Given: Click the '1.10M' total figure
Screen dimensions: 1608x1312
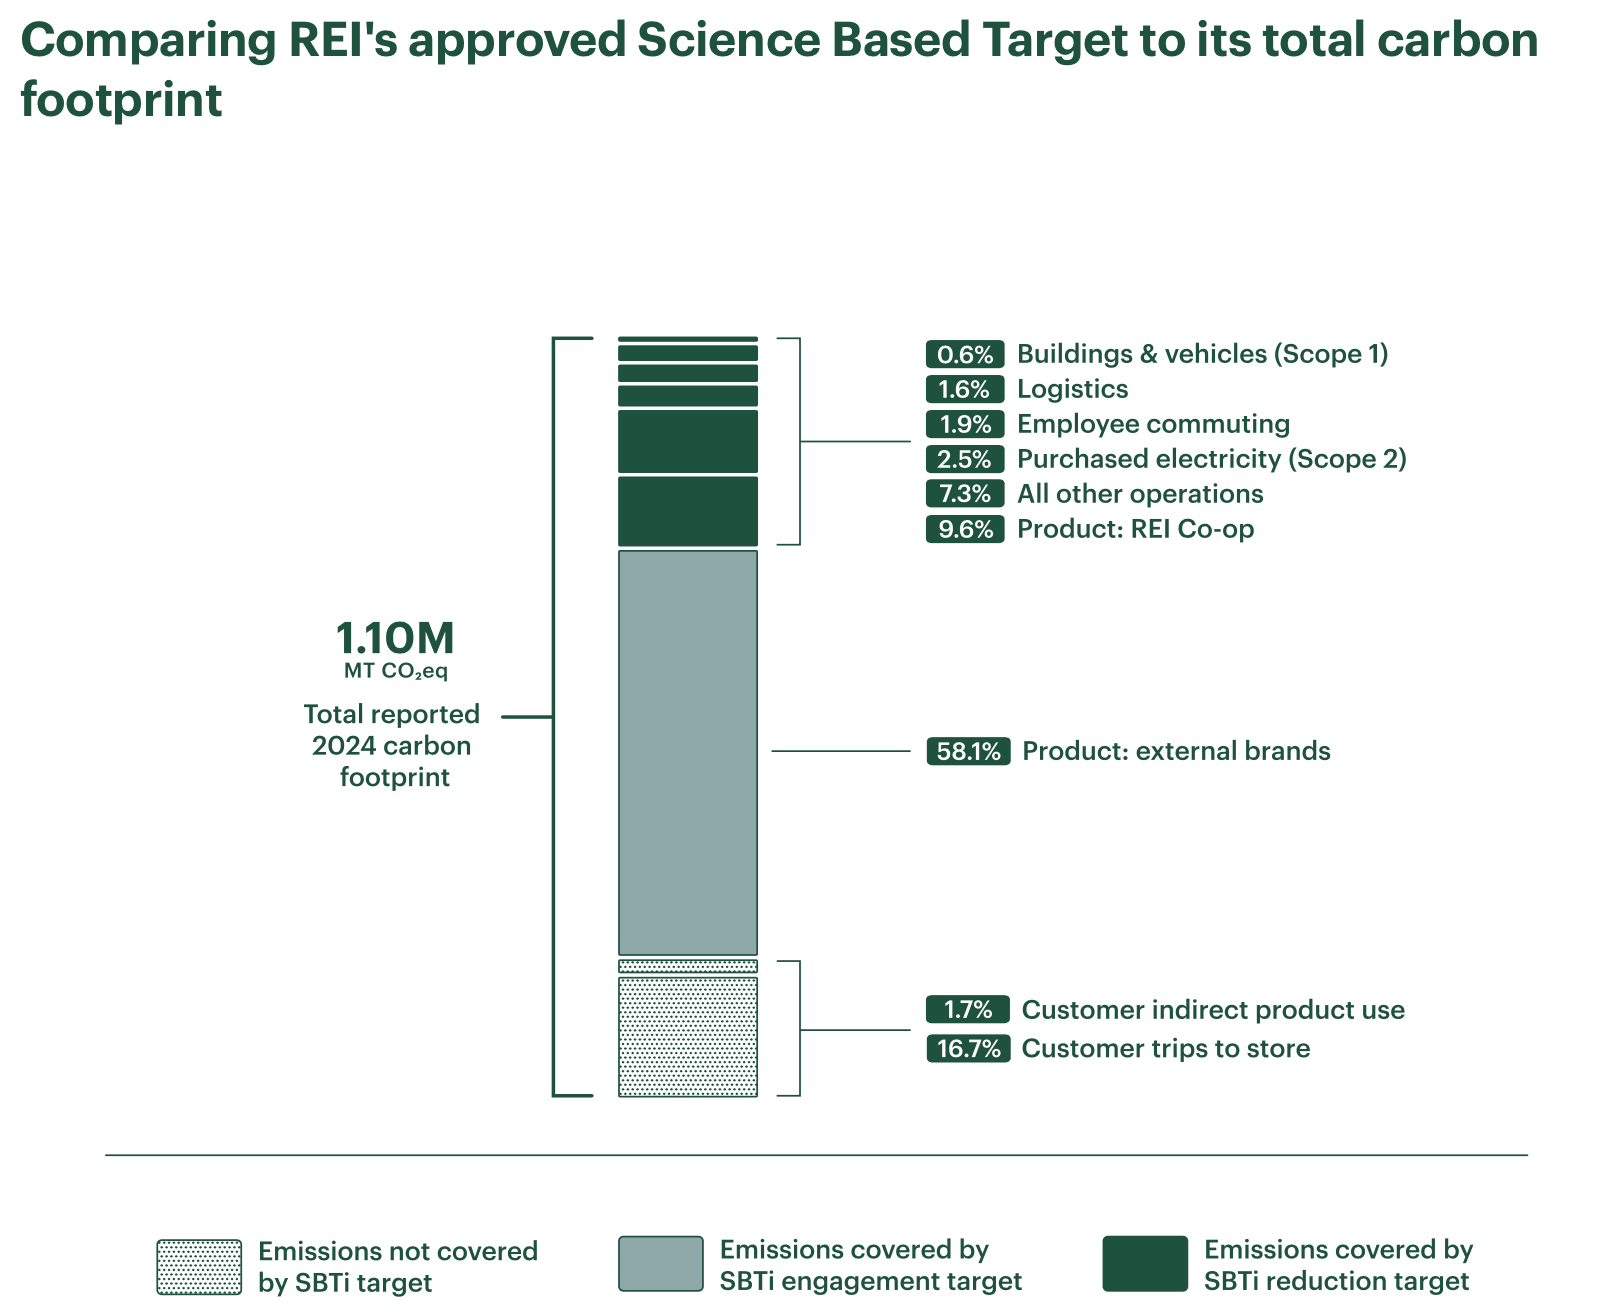Looking at the screenshot, I should pyautogui.click(x=395, y=638).
